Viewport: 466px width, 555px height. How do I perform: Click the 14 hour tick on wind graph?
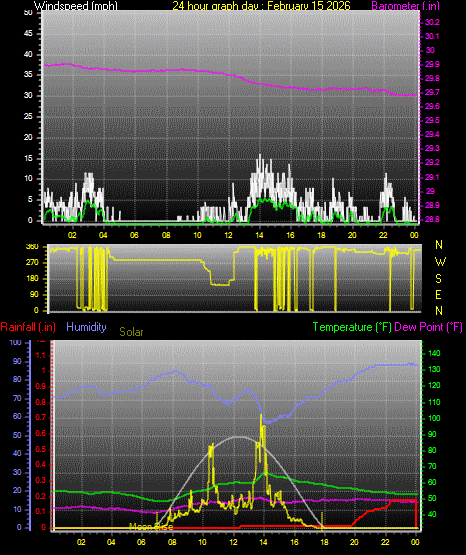259,235
